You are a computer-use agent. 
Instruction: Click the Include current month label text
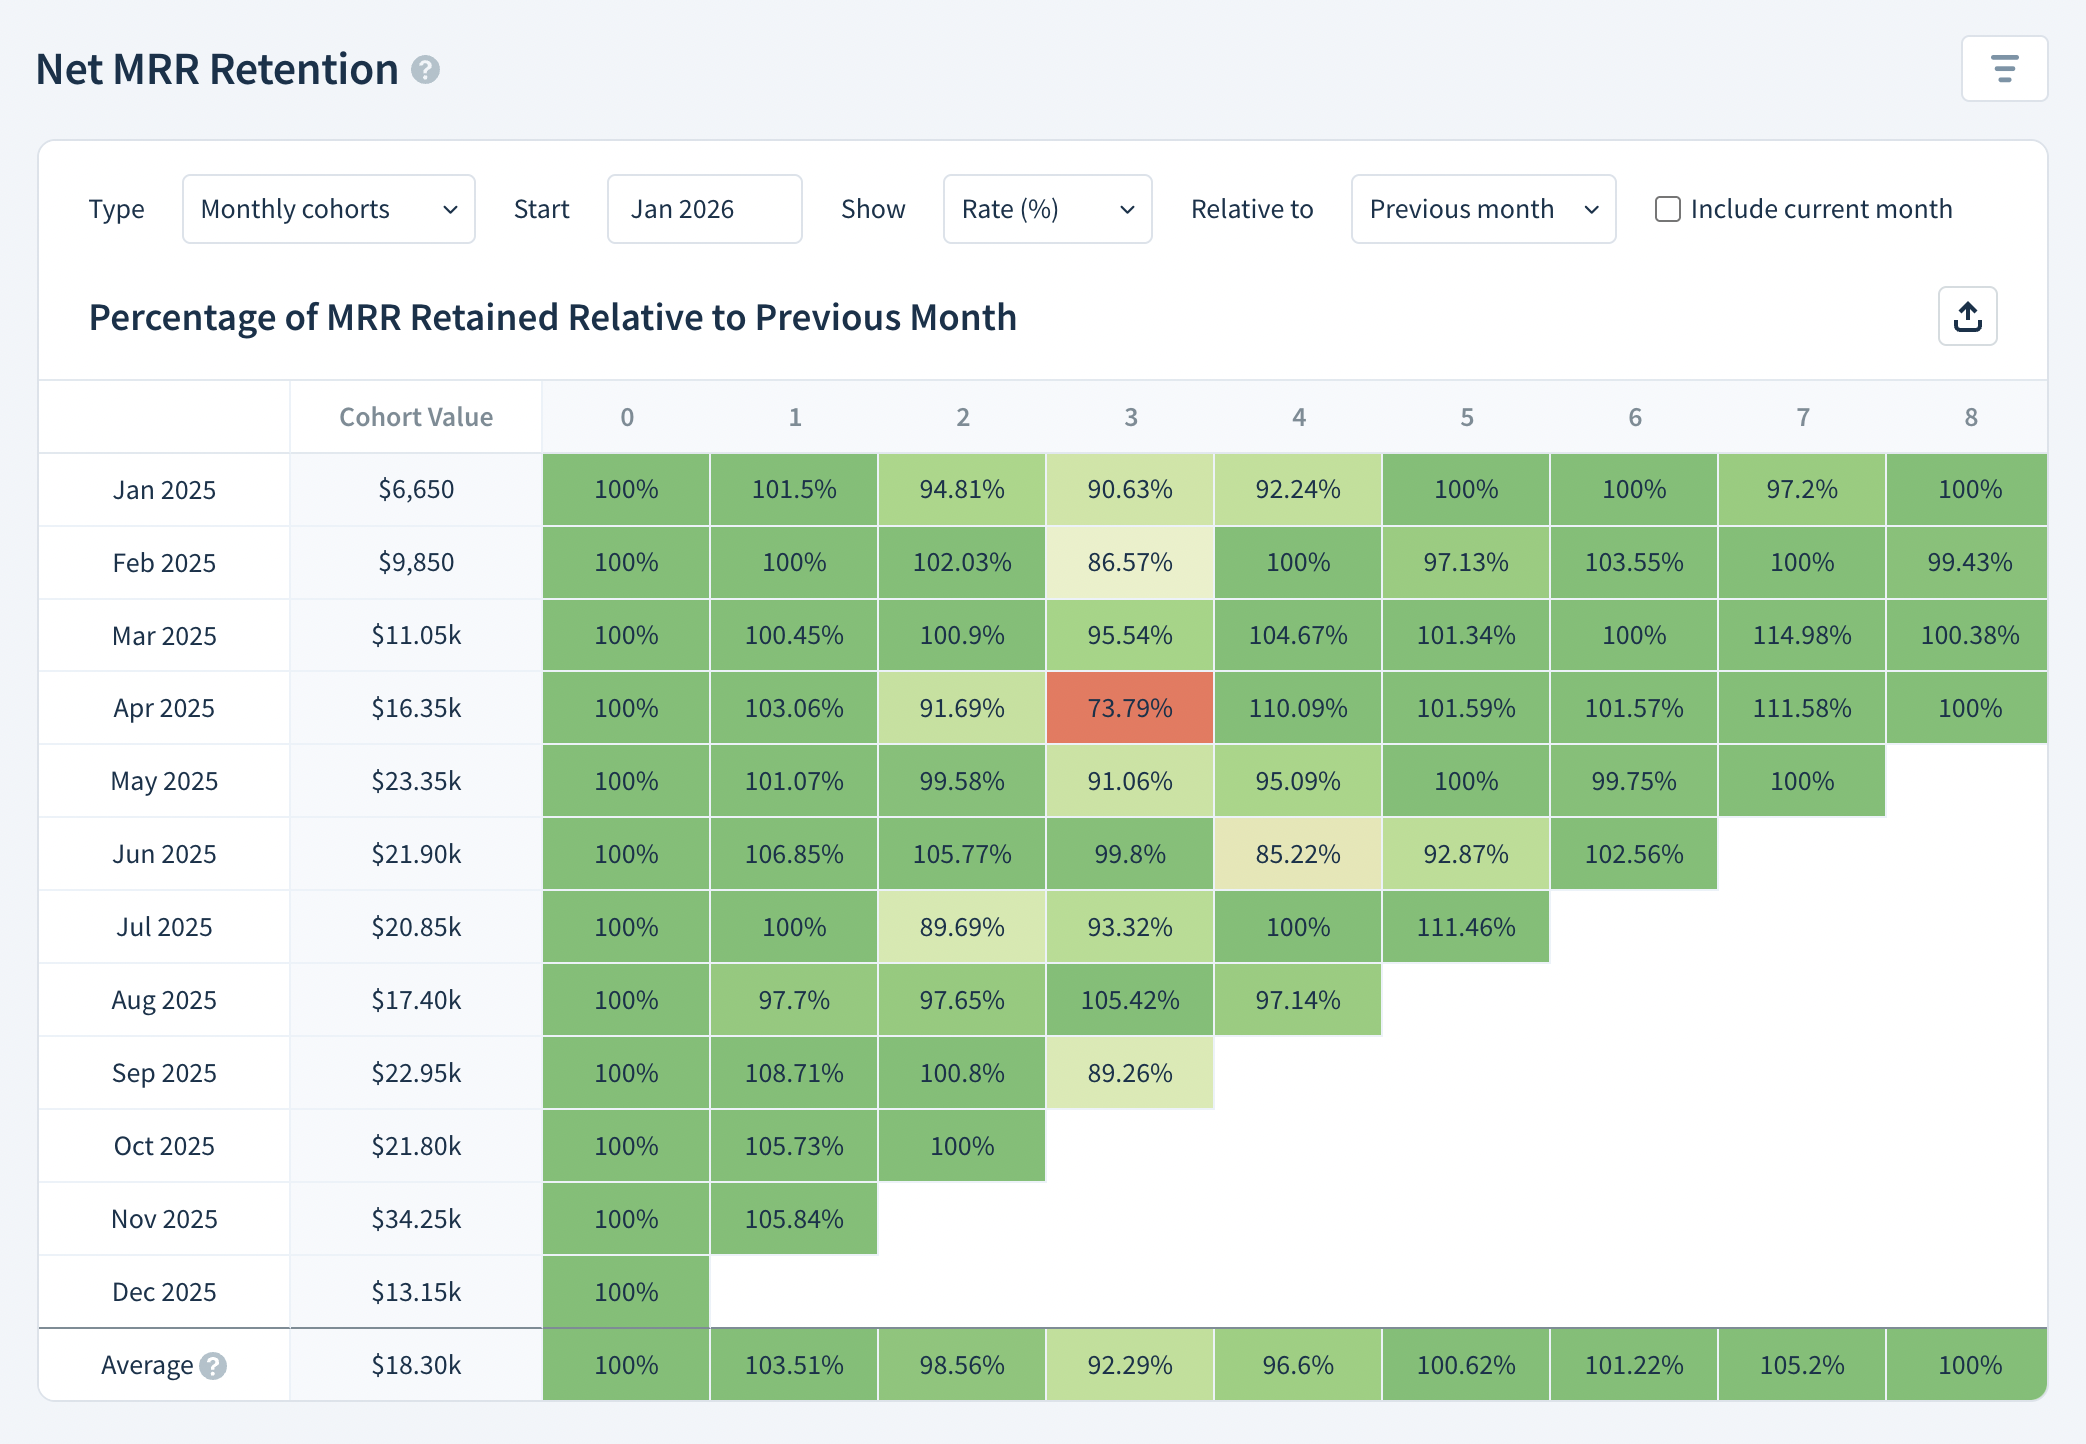click(1821, 209)
